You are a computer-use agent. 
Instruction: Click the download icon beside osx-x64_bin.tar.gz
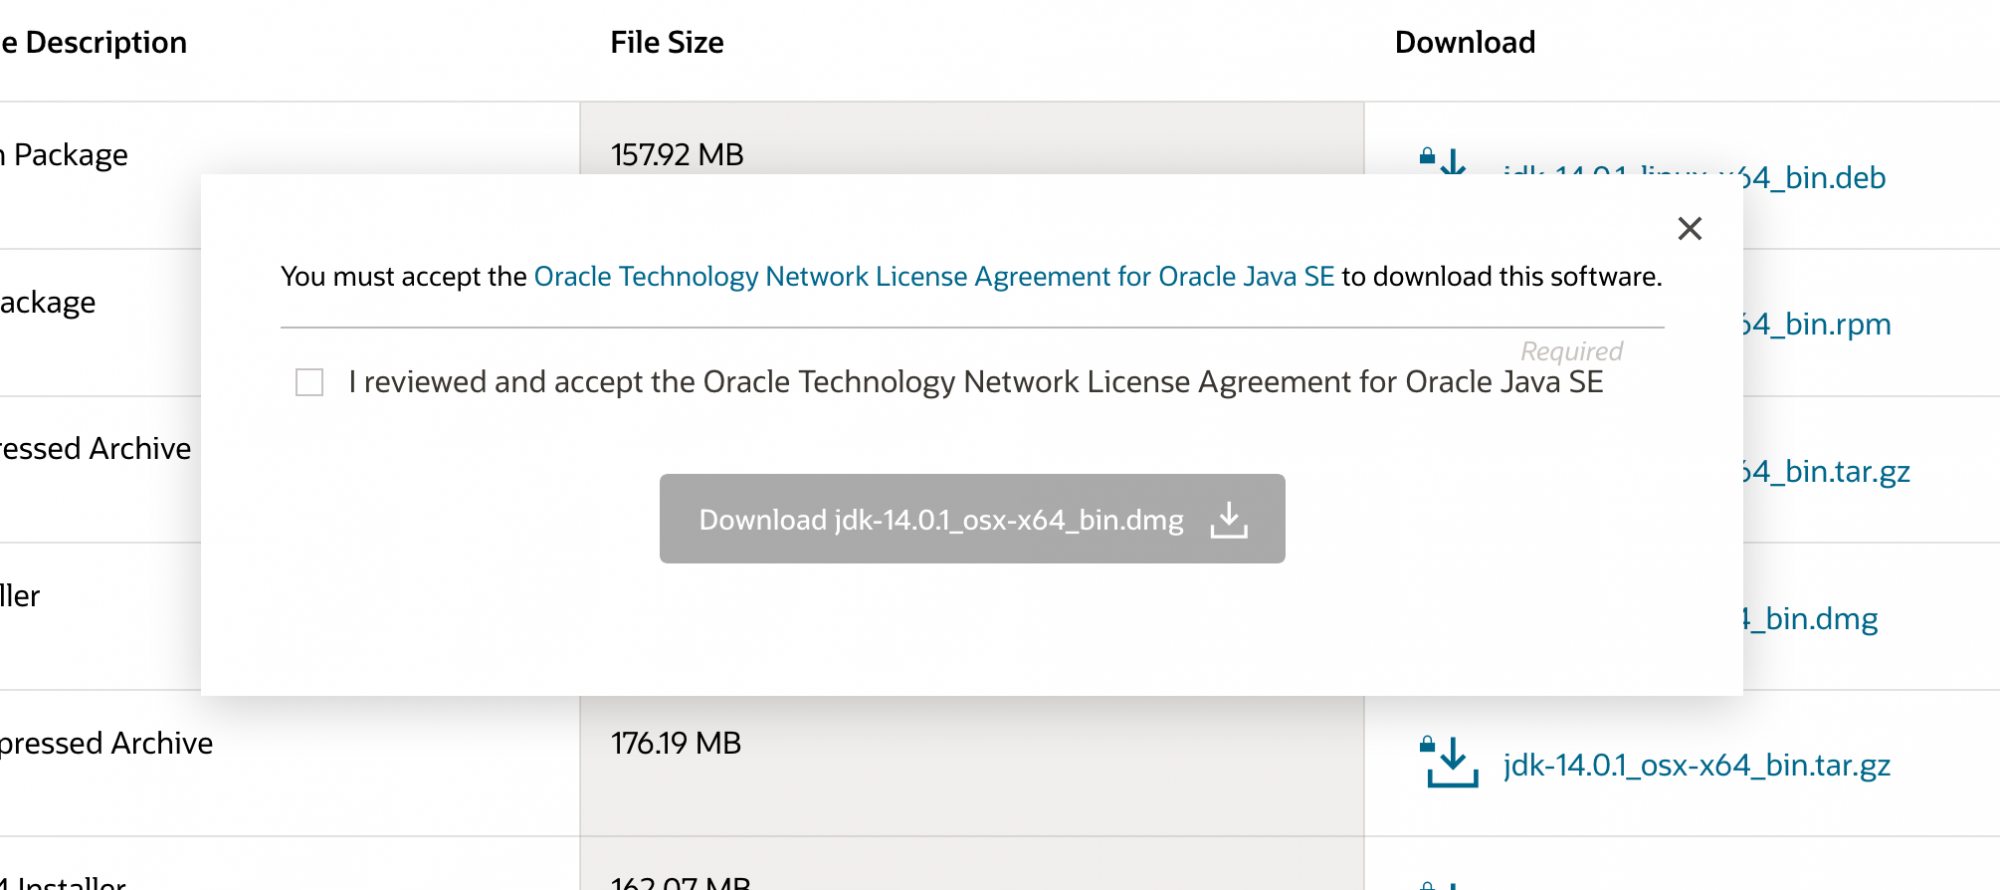coord(1449,762)
